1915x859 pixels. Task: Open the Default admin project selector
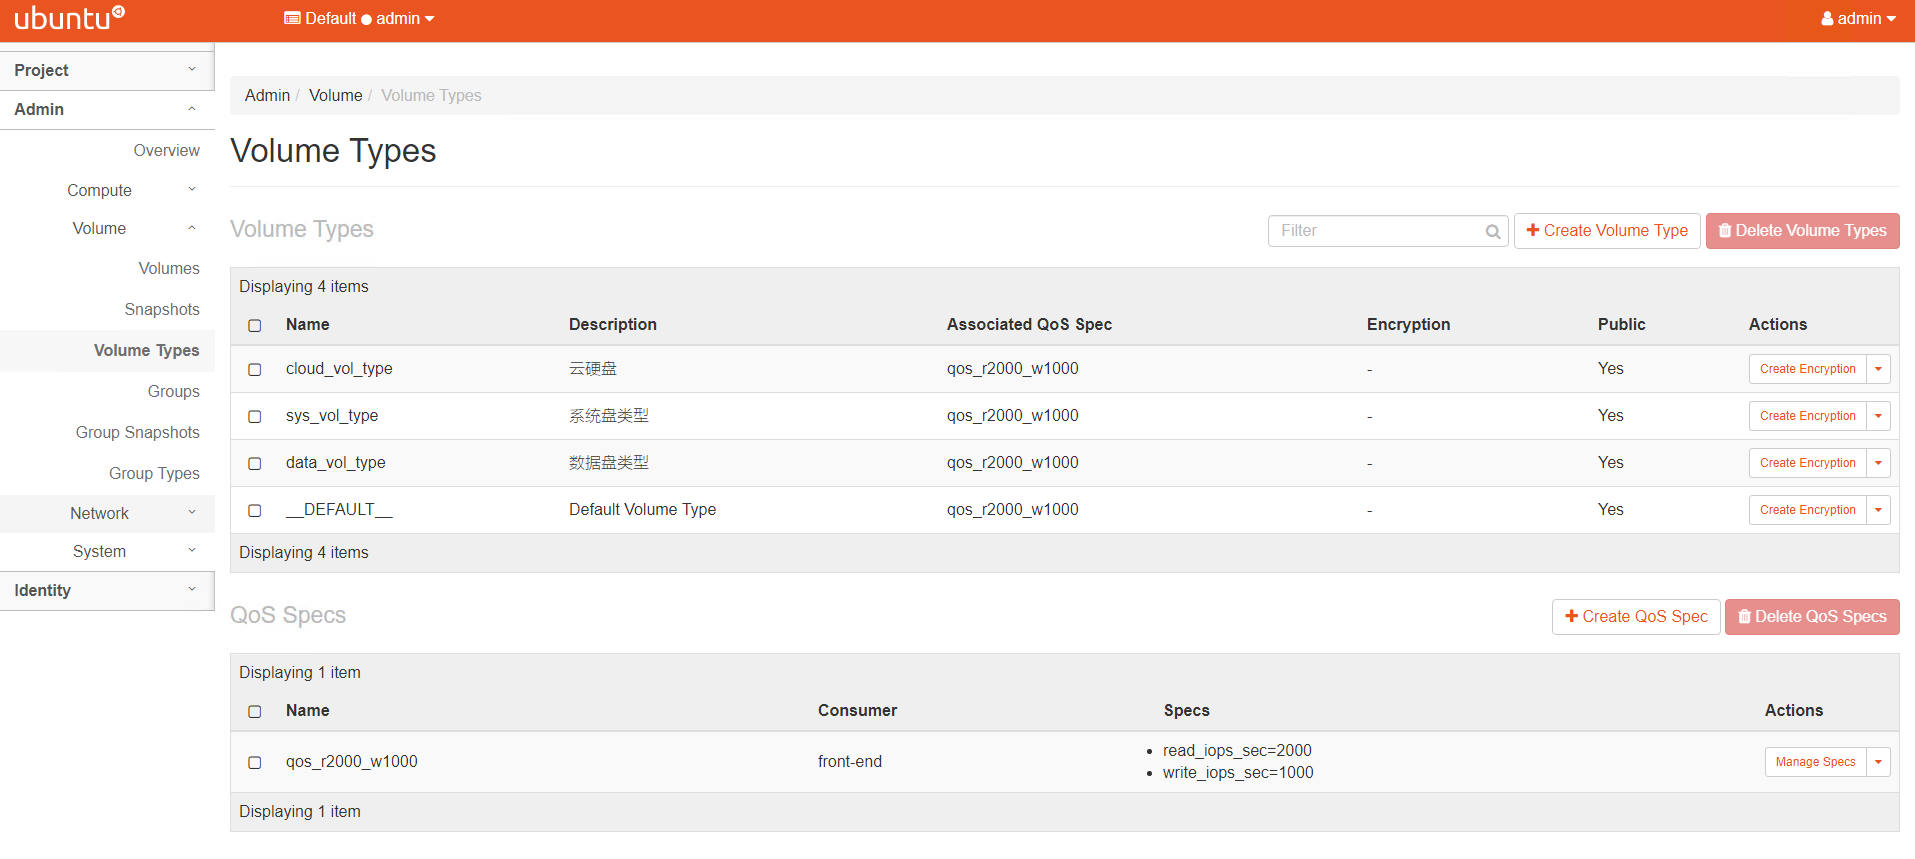tap(359, 18)
